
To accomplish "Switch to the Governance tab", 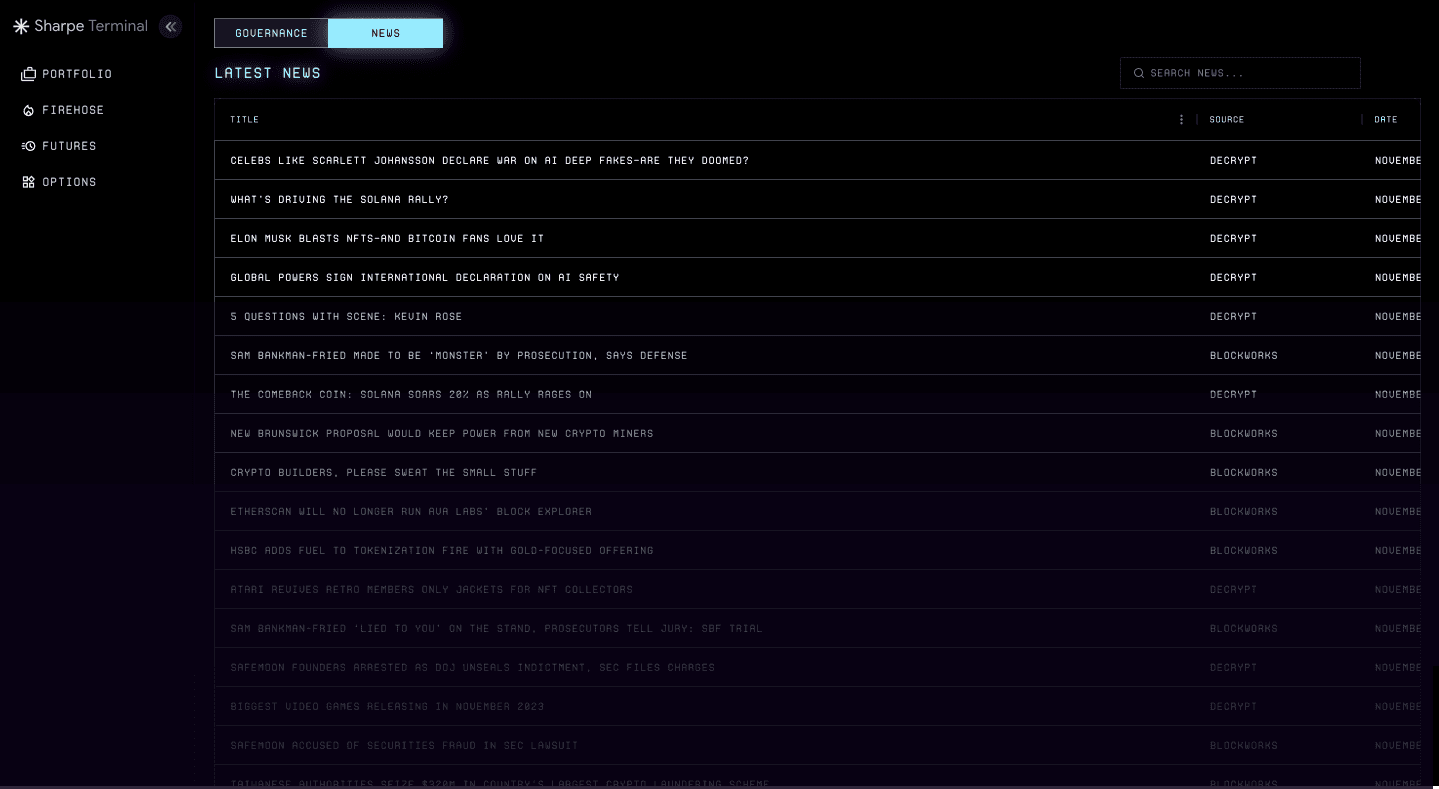I will [x=271, y=33].
